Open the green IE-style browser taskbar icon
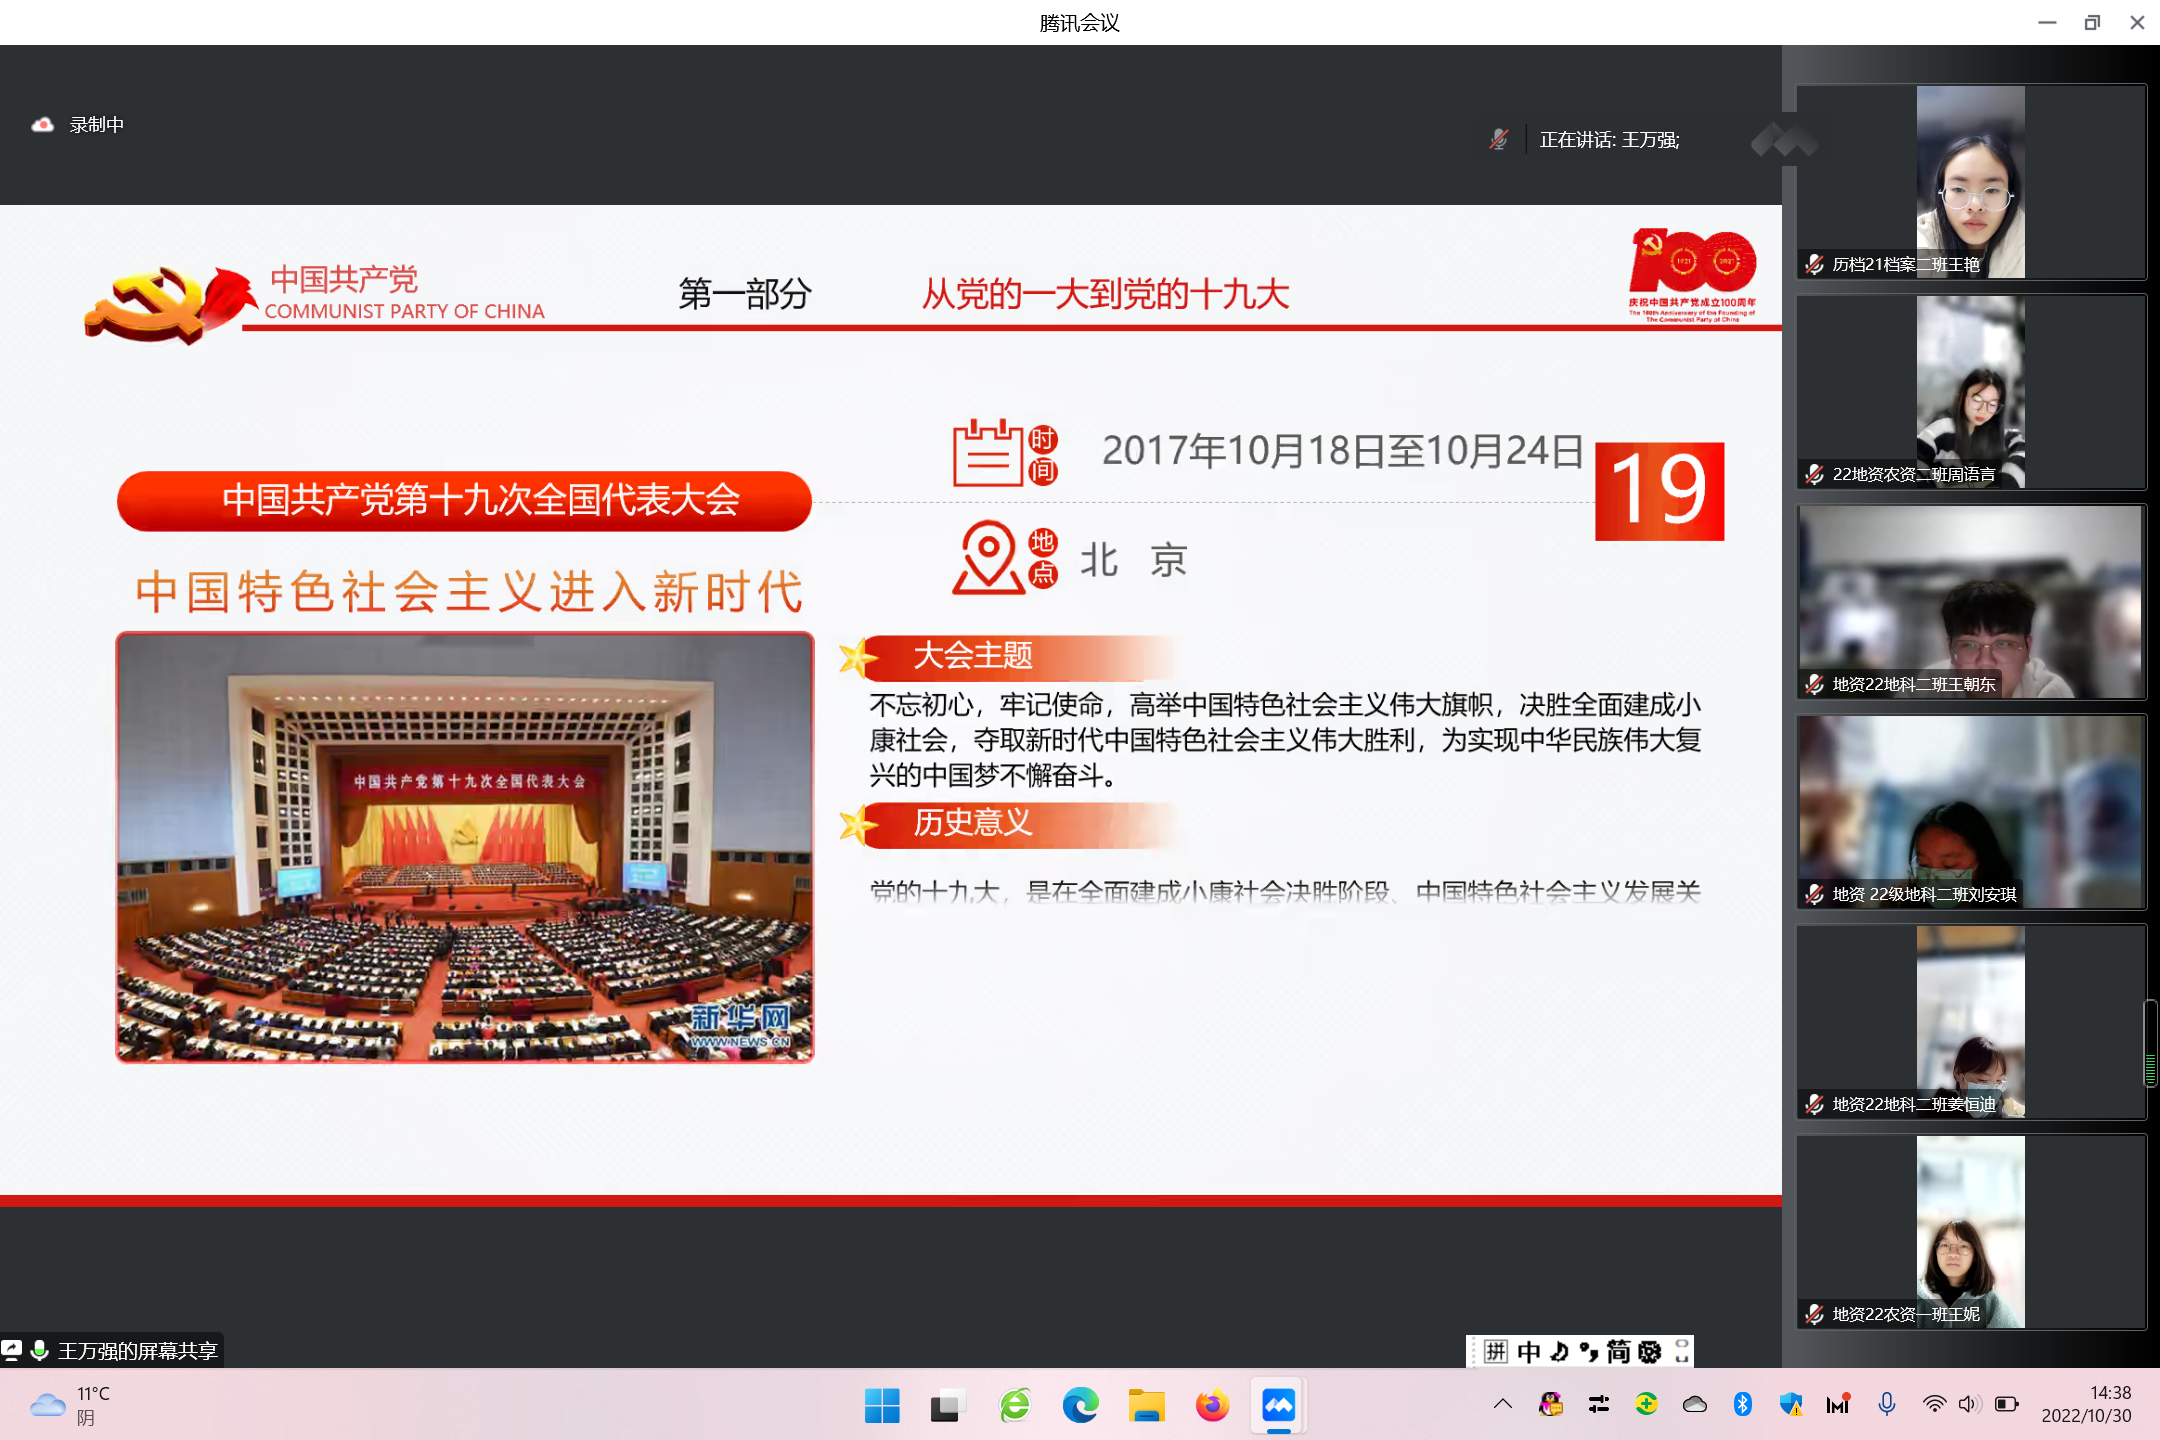The width and height of the screenshot is (2160, 1440). [1015, 1406]
